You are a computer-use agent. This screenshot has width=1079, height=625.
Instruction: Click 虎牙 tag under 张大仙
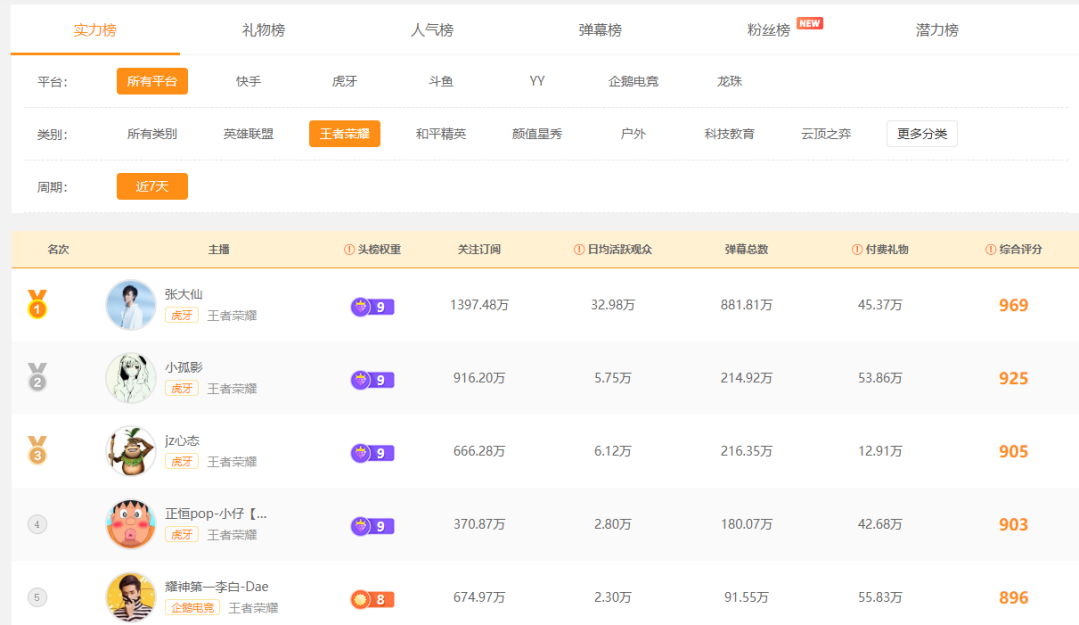182,315
